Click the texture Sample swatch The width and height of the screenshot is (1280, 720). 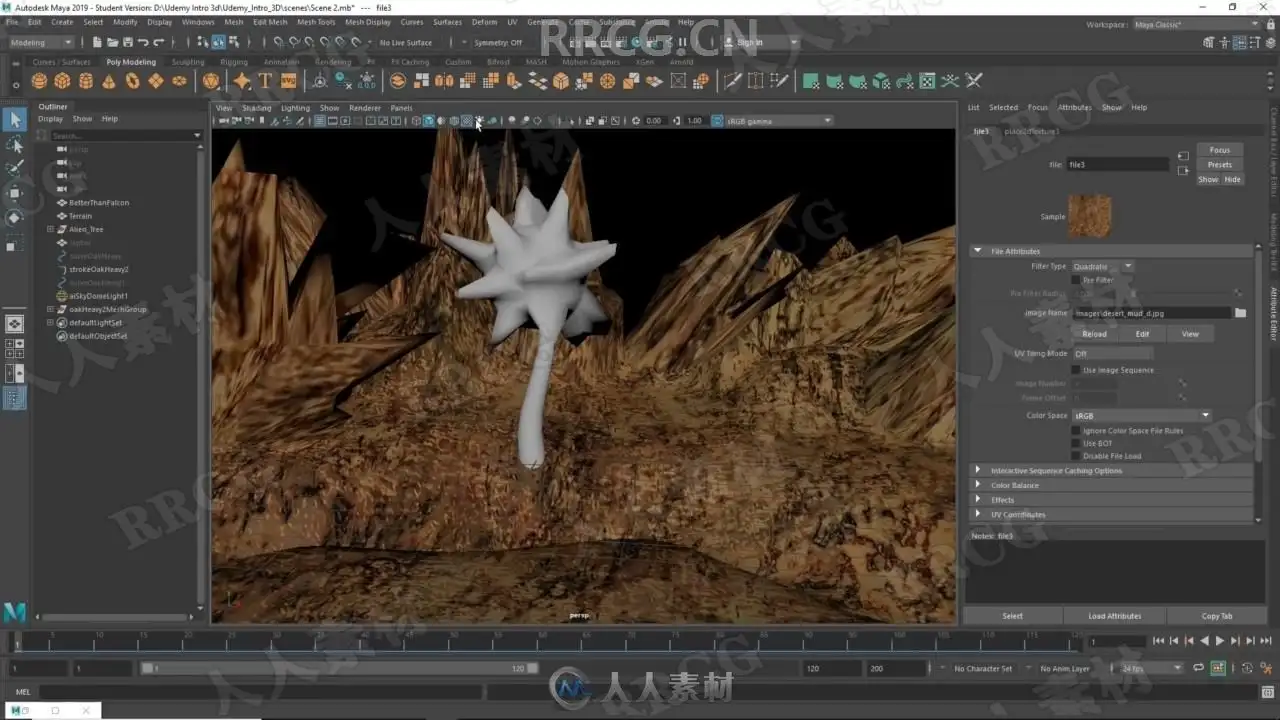(1089, 216)
